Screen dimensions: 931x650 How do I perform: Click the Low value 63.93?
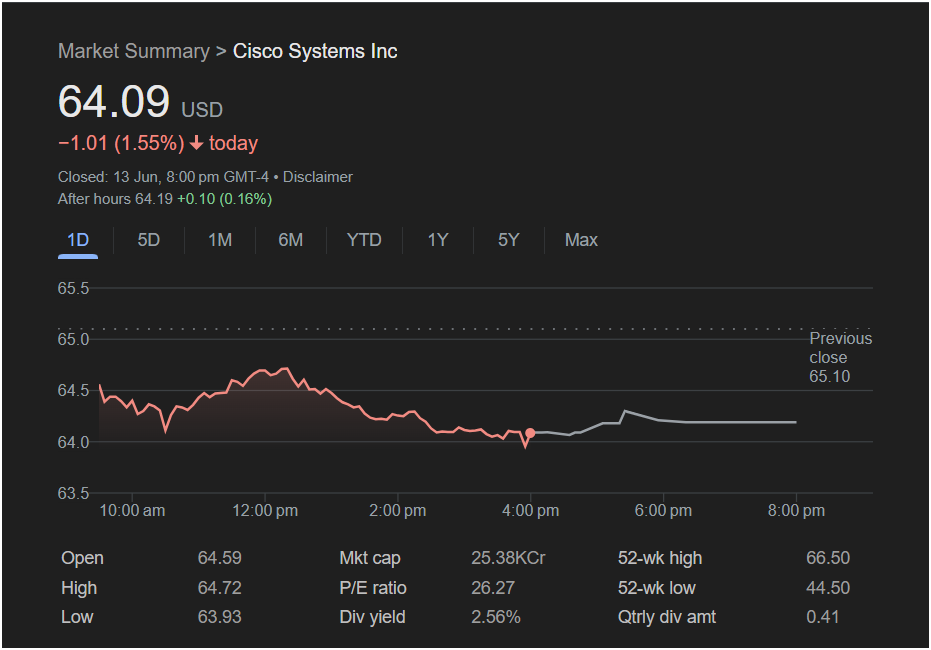pyautogui.click(x=220, y=617)
